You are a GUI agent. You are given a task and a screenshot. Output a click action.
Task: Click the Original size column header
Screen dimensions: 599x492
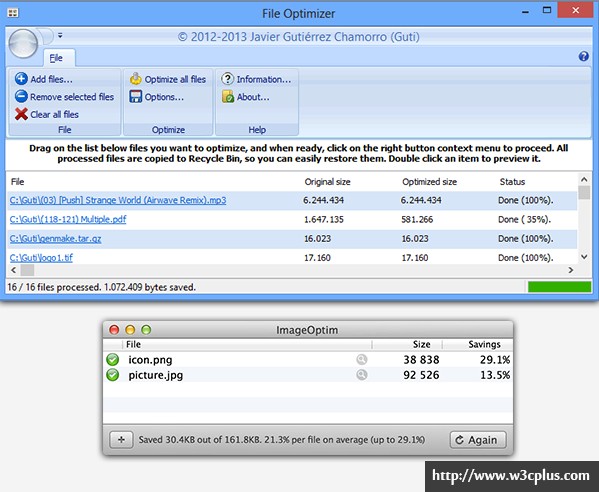327,182
